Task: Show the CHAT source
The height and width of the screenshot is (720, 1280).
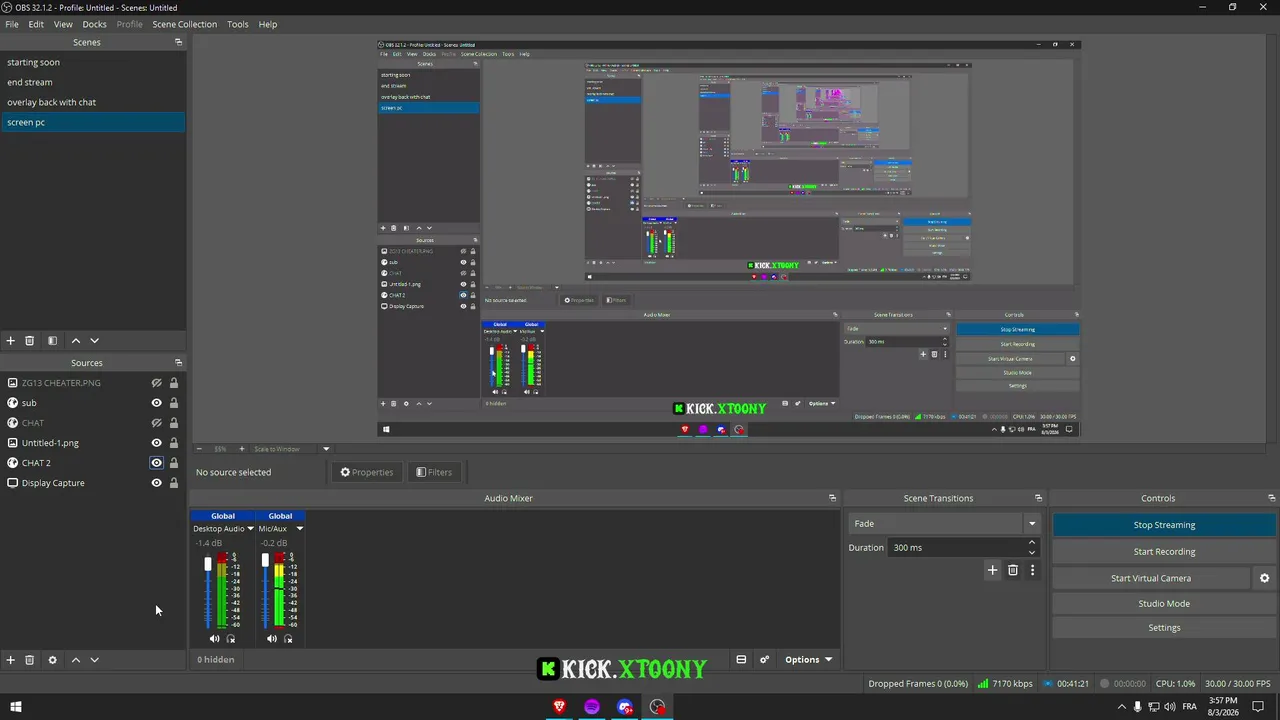Action: click(156, 423)
